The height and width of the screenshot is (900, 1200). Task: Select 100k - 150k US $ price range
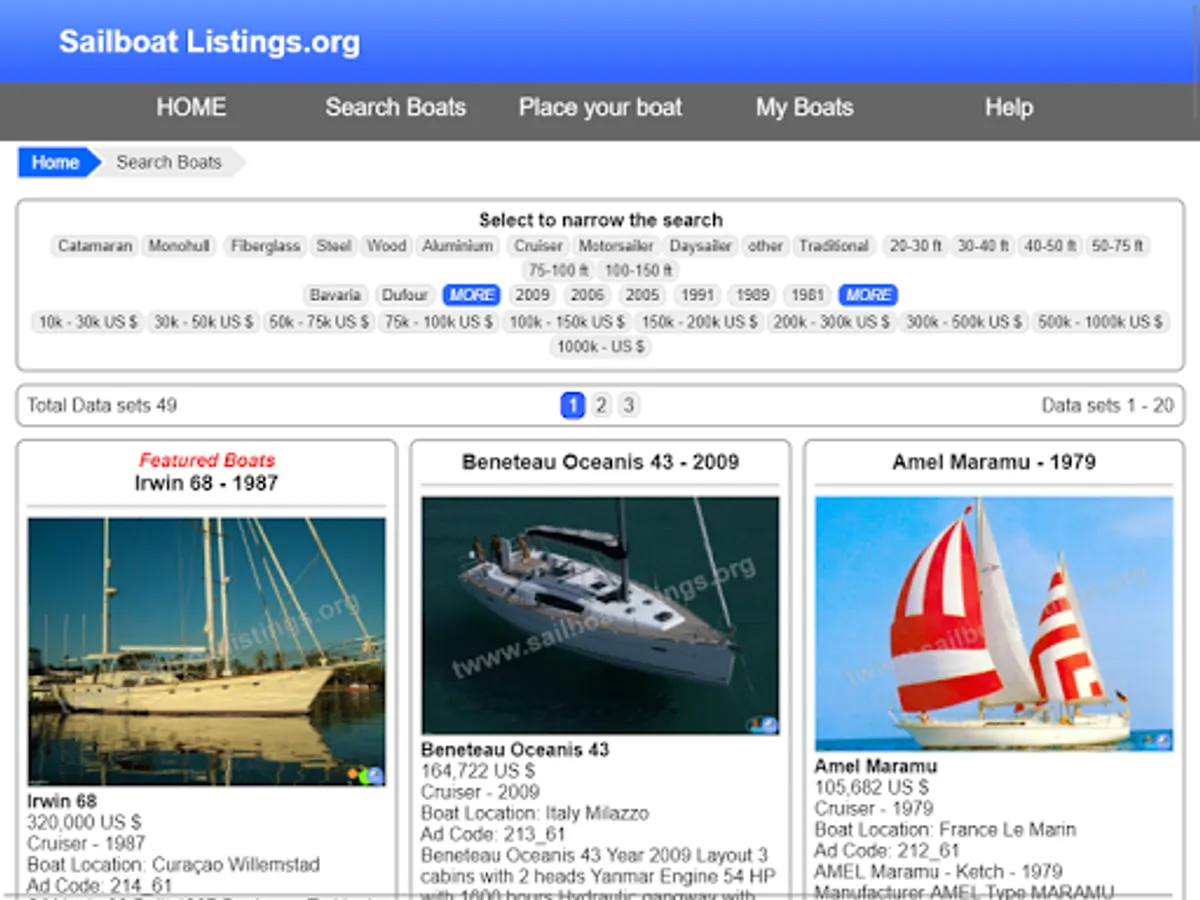coord(567,322)
